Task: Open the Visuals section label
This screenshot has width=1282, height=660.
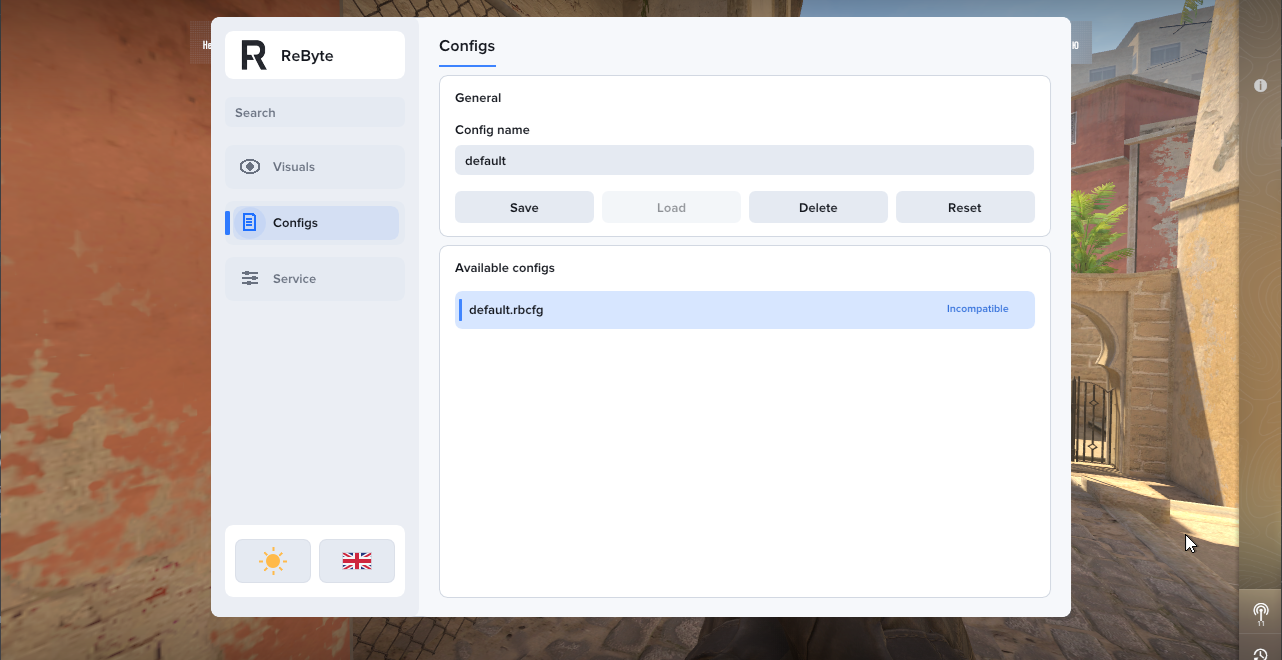Action: (x=294, y=167)
